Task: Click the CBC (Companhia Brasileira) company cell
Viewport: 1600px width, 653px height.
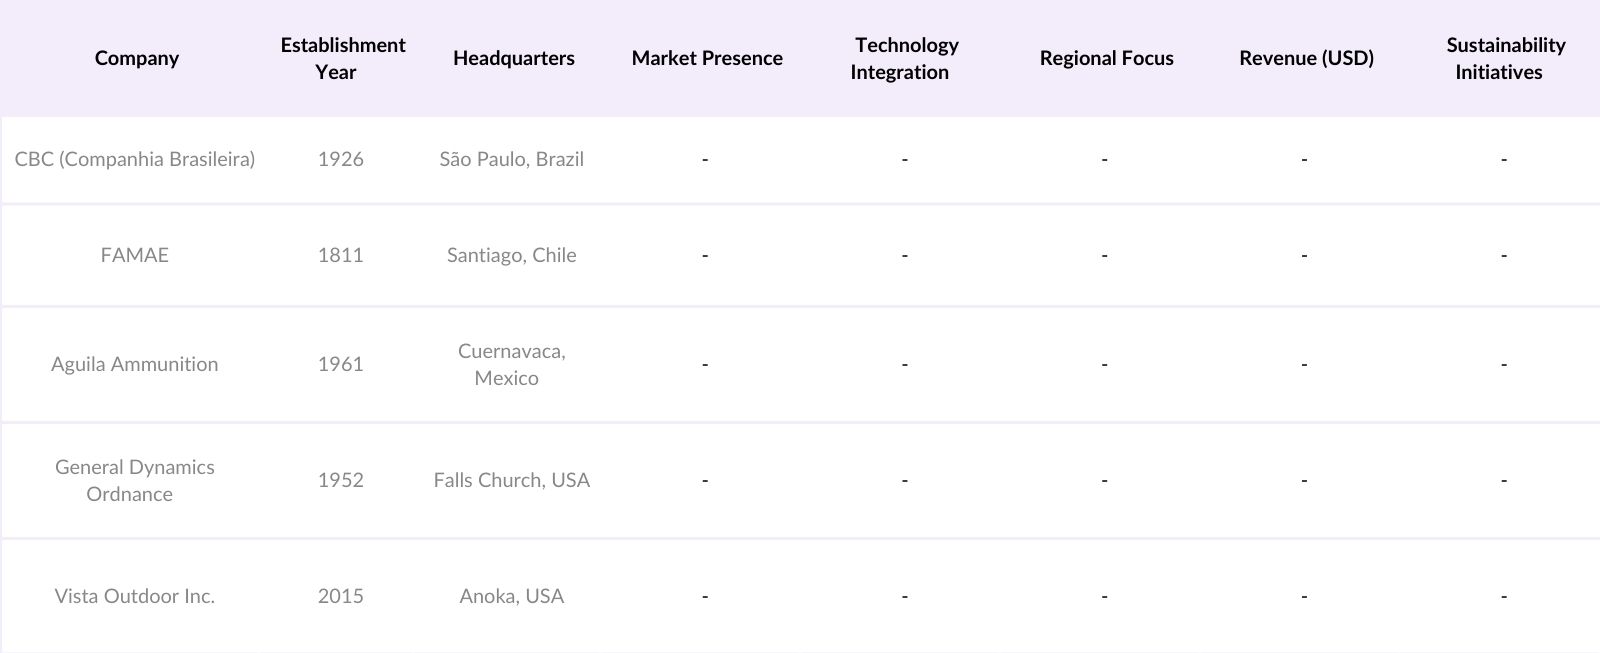Action: pos(135,159)
